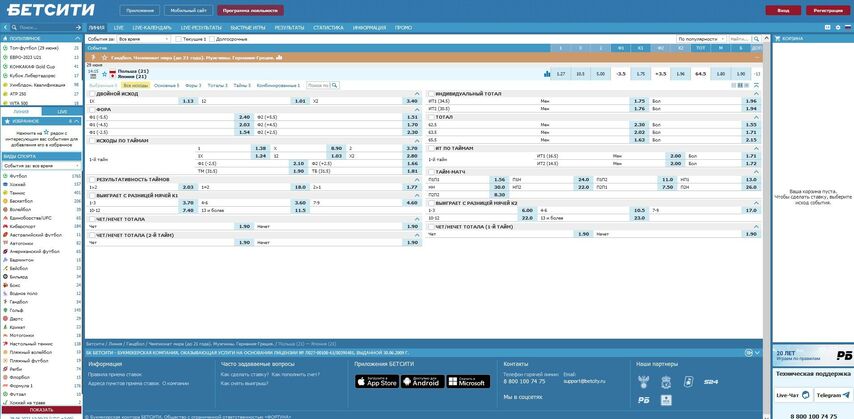Collapse the Тотал market section
The image size is (854, 419).
[756, 117]
